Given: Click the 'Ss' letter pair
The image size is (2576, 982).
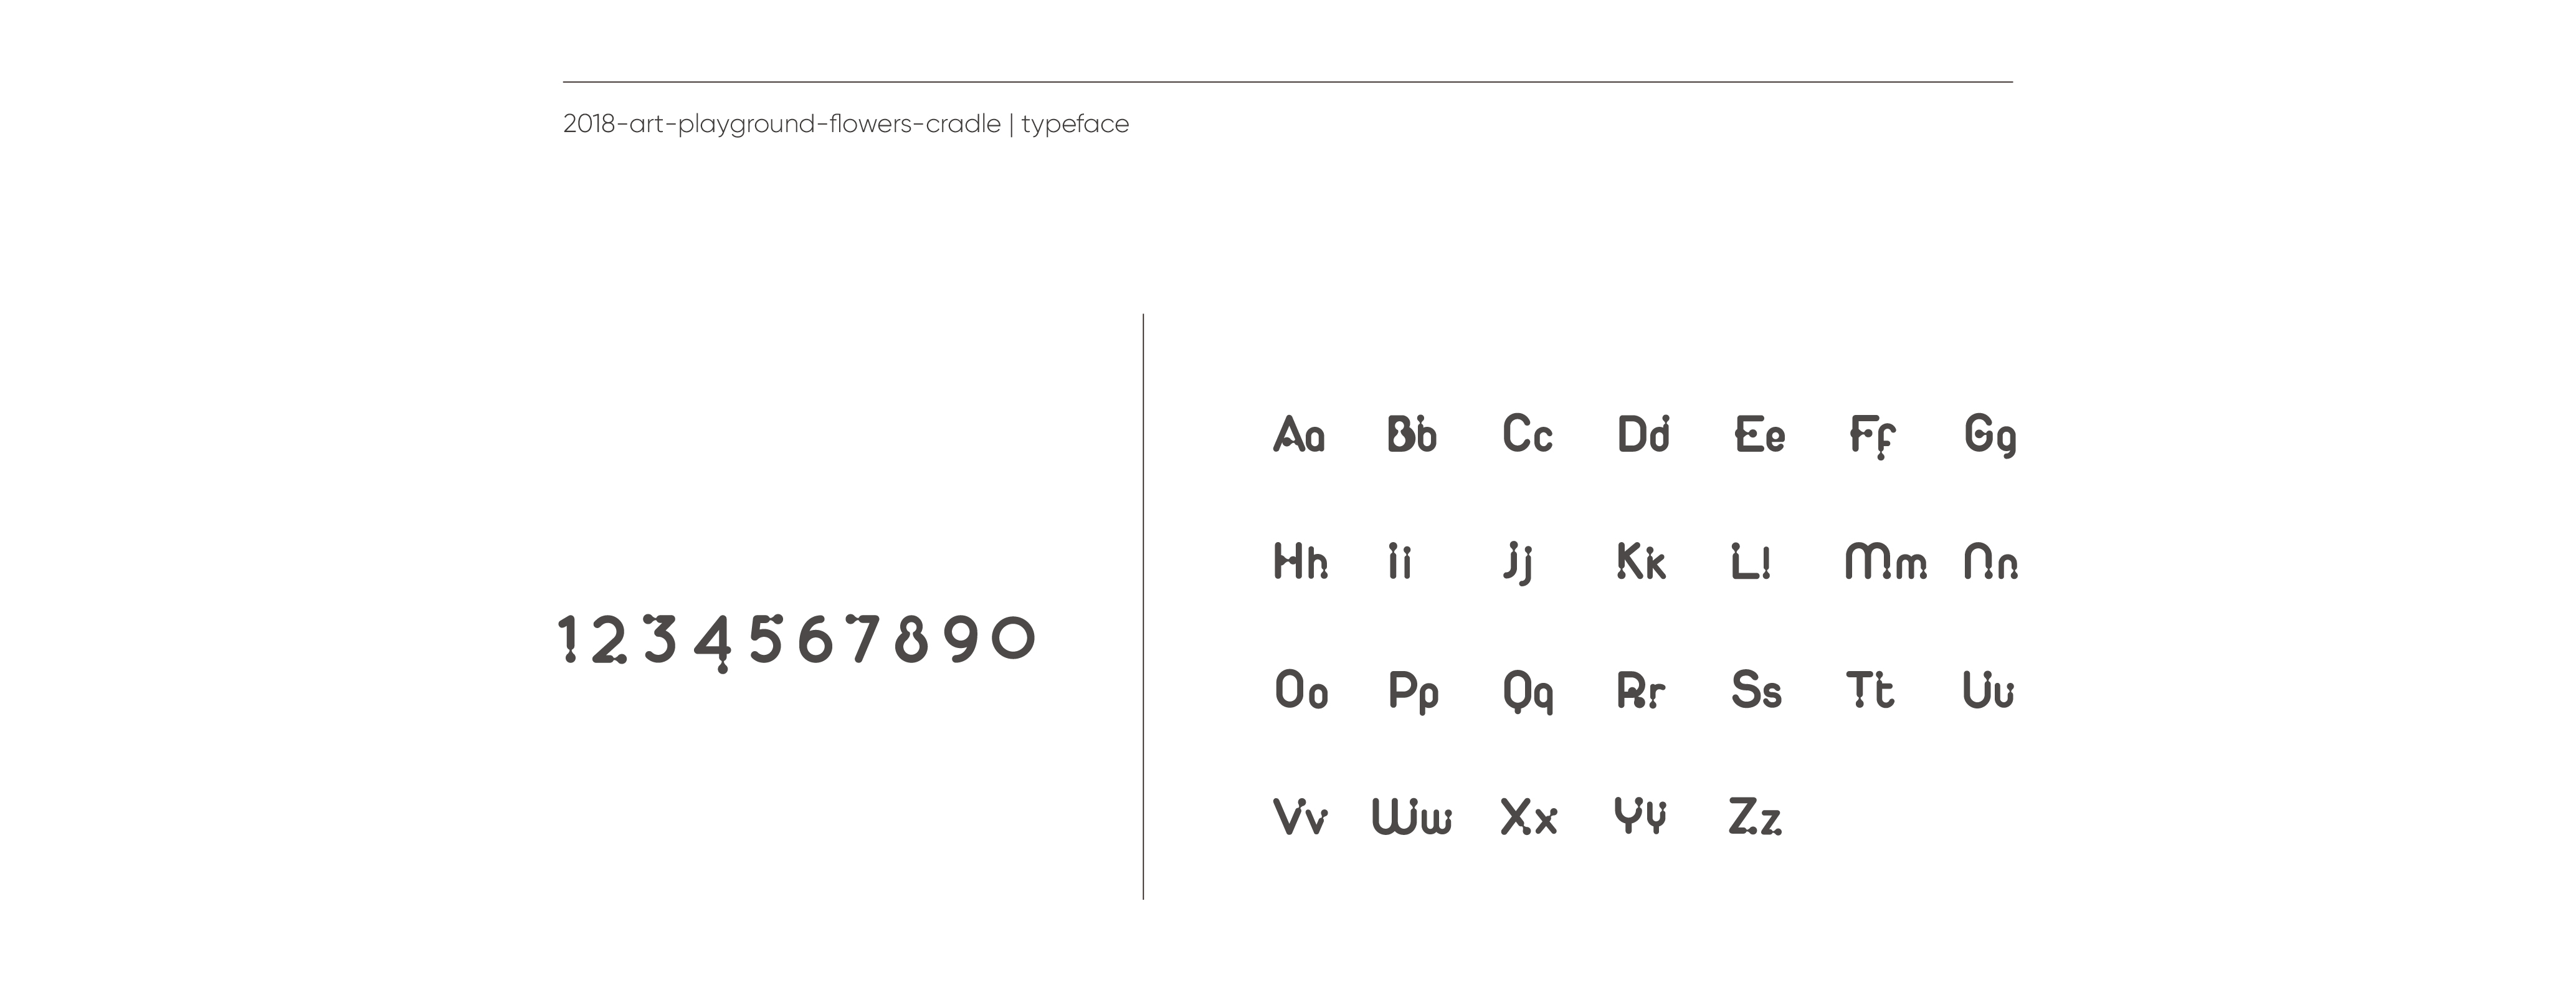Looking at the screenshot, I should tap(1757, 690).
